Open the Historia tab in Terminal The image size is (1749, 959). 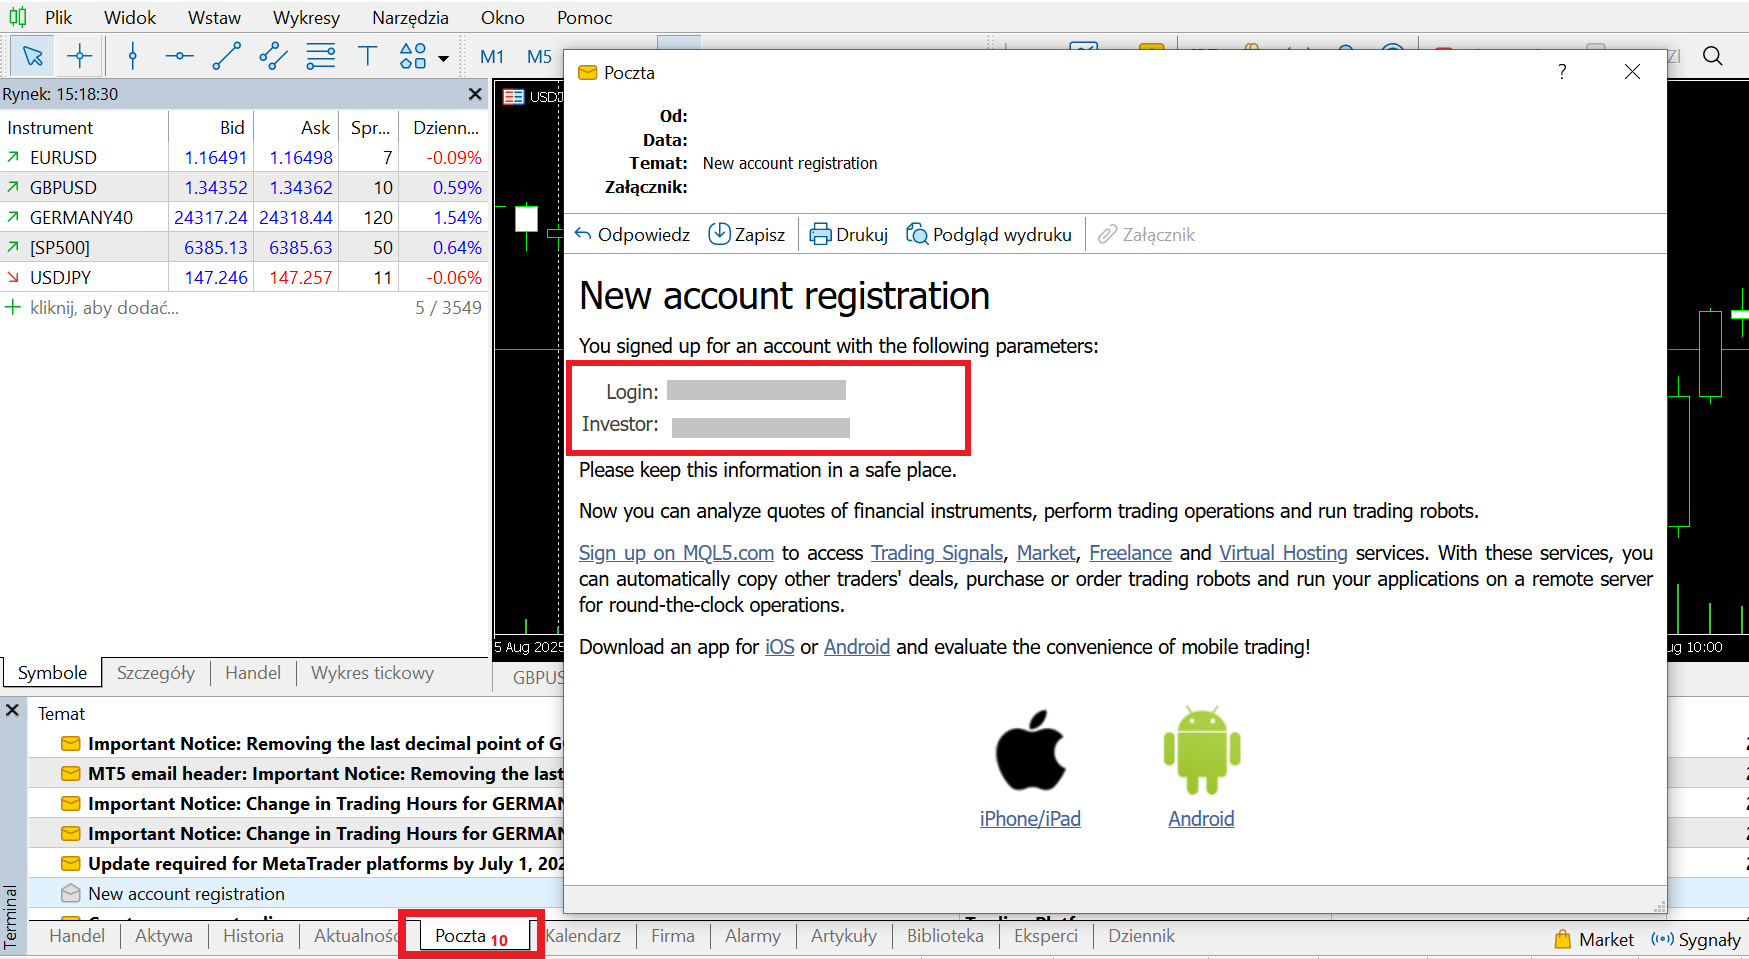[253, 936]
